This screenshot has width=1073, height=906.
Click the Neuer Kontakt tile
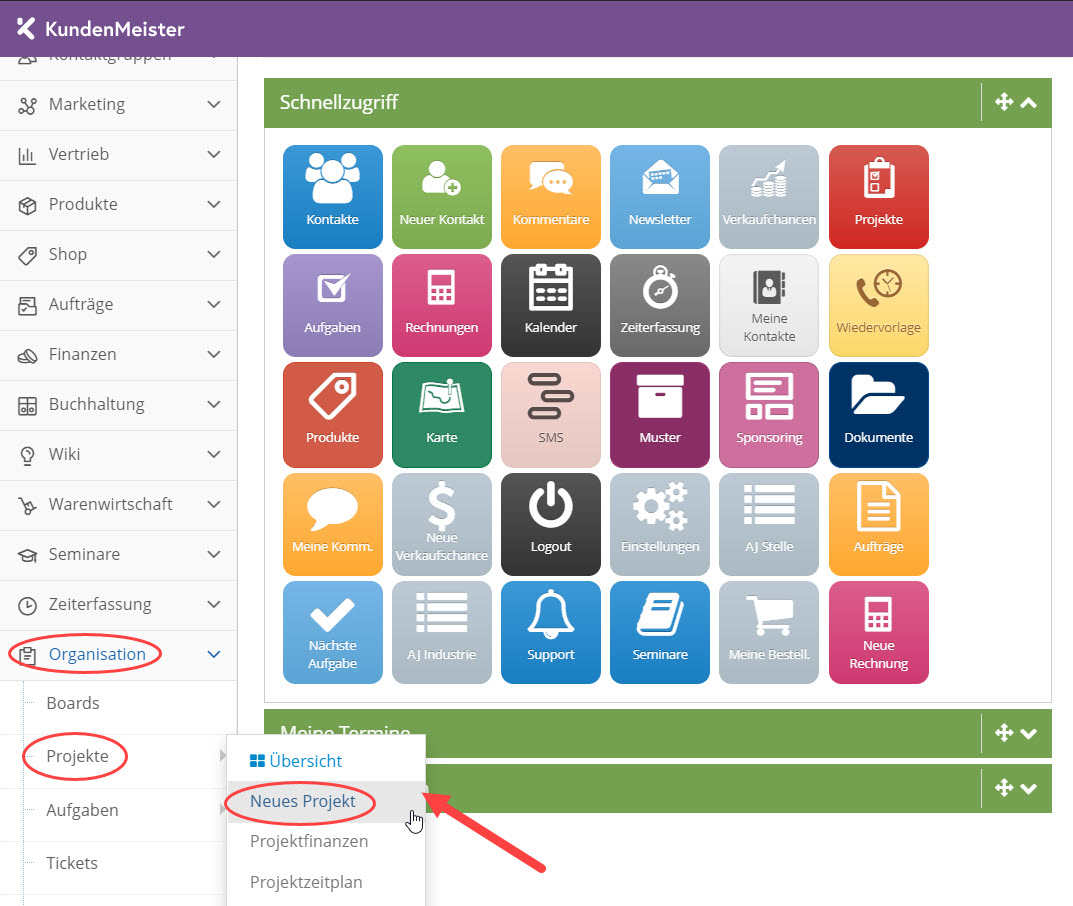coord(441,196)
